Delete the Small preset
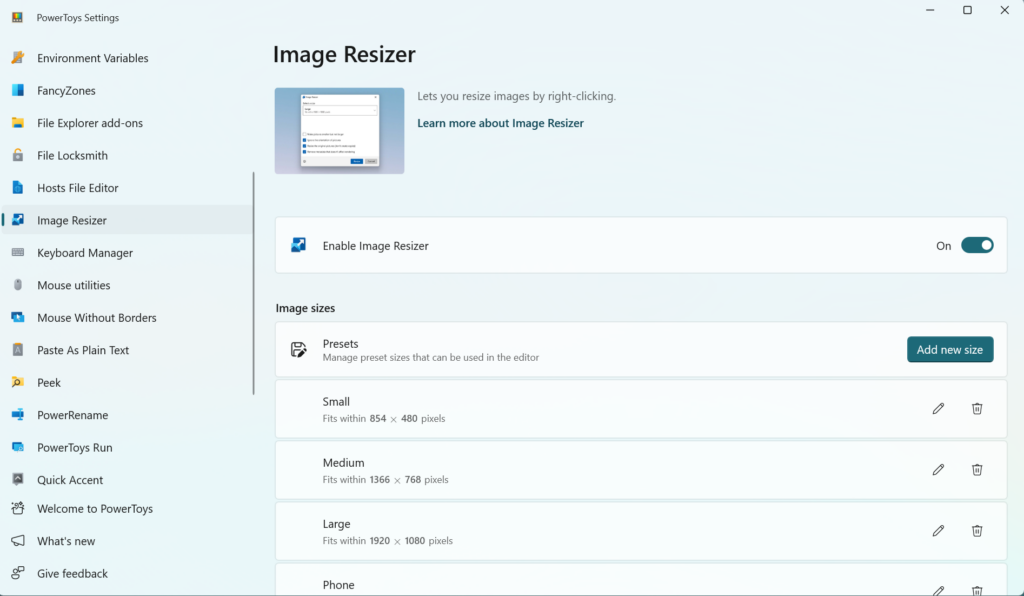1024x596 pixels. pos(977,408)
